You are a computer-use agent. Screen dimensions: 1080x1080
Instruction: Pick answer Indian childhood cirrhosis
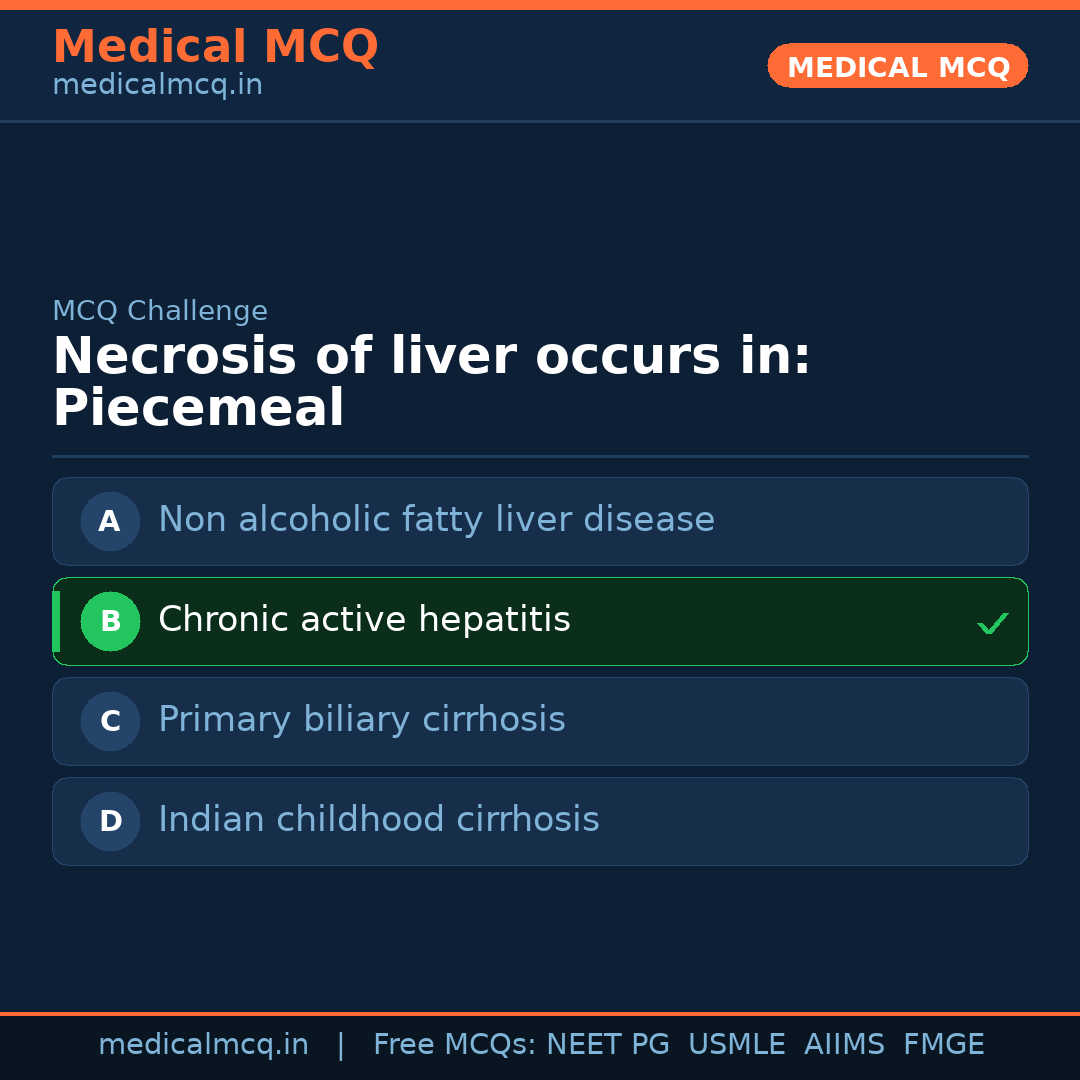tap(378, 820)
